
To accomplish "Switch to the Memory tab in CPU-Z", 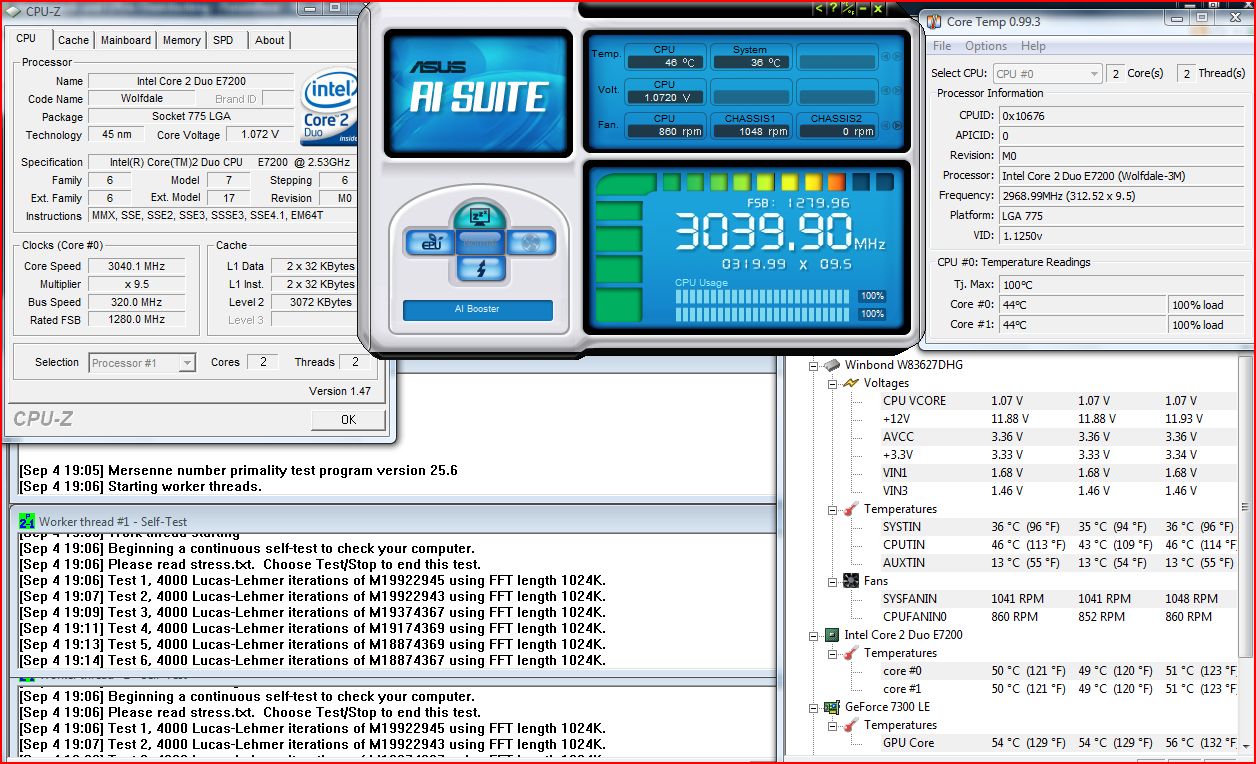I will [x=182, y=40].
